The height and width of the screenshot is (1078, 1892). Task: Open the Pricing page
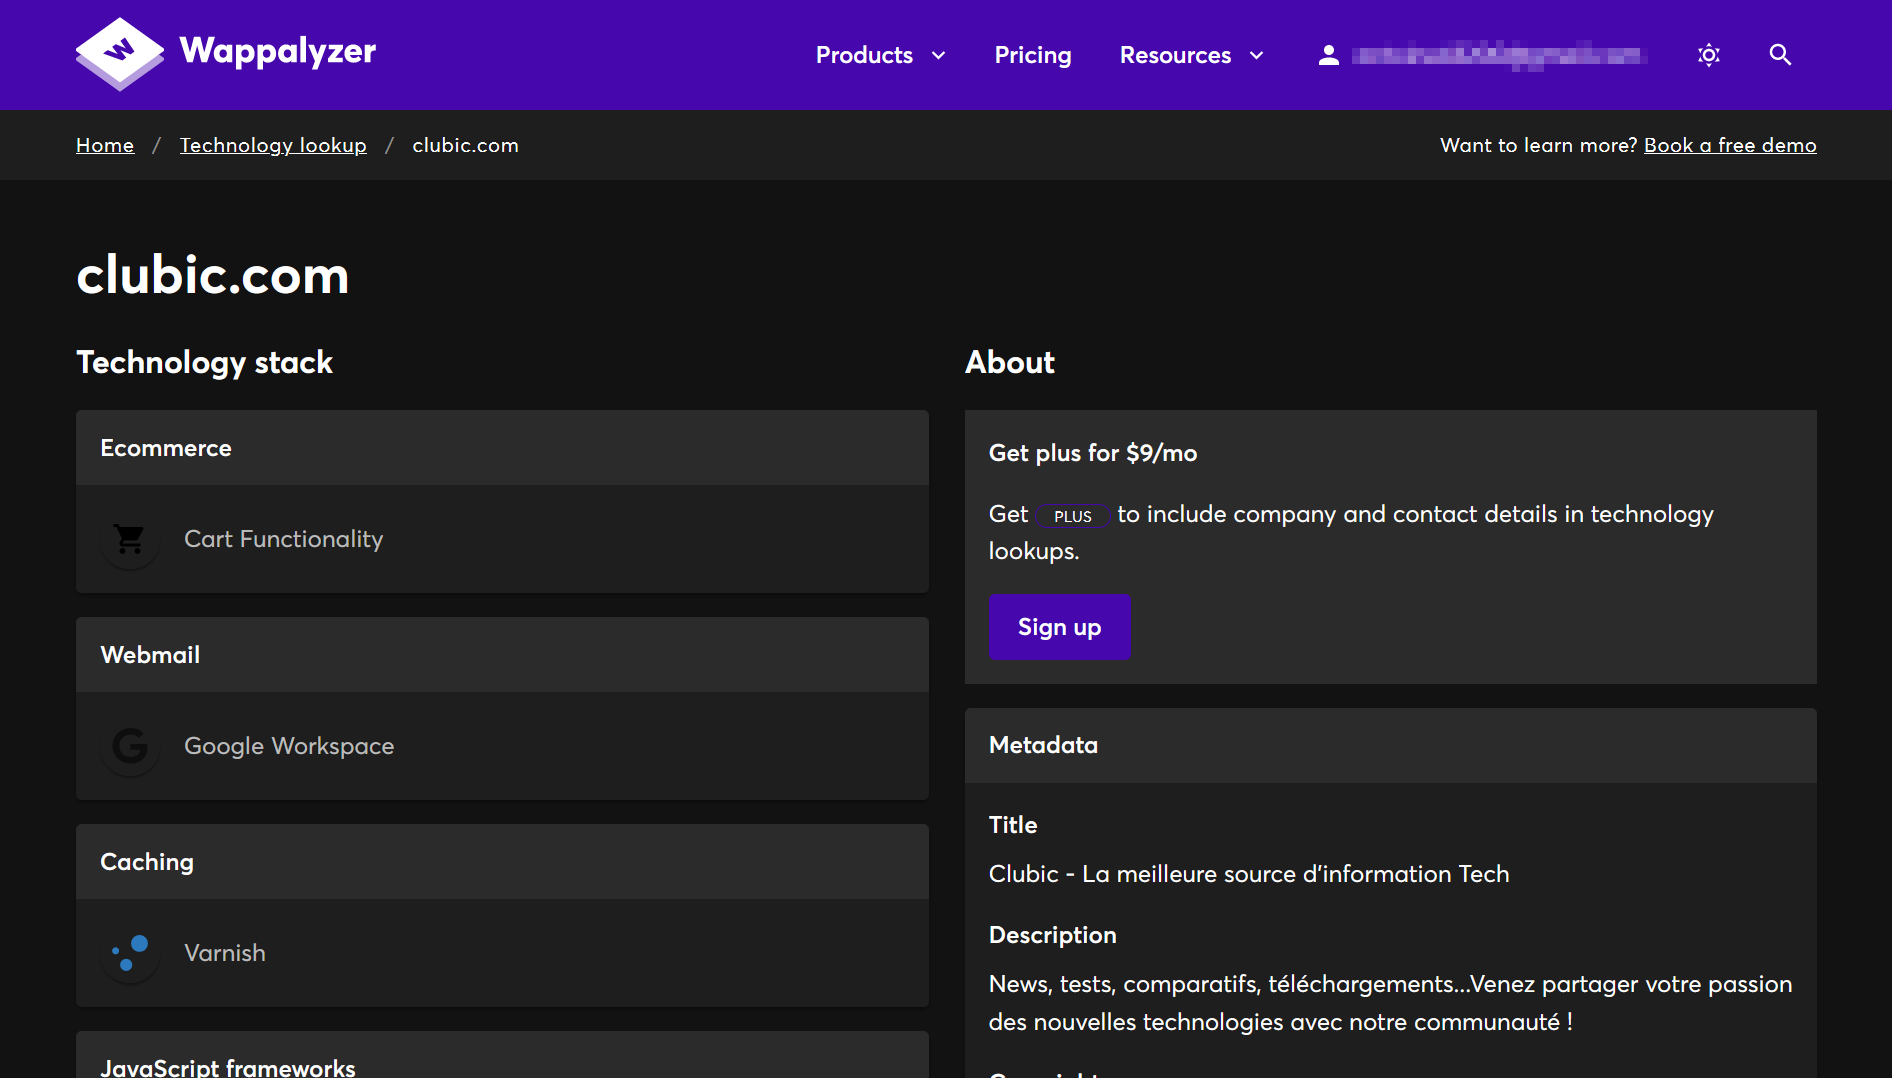[x=1033, y=55]
